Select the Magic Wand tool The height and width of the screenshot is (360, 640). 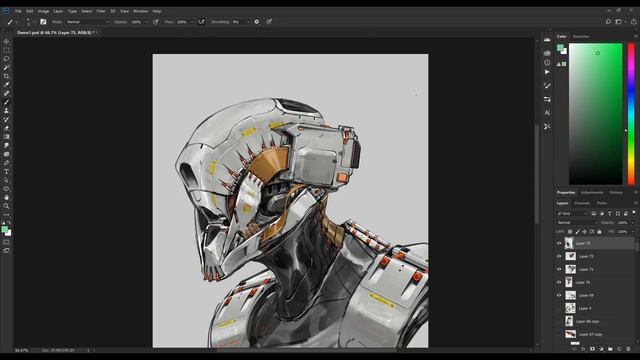tap(7, 67)
